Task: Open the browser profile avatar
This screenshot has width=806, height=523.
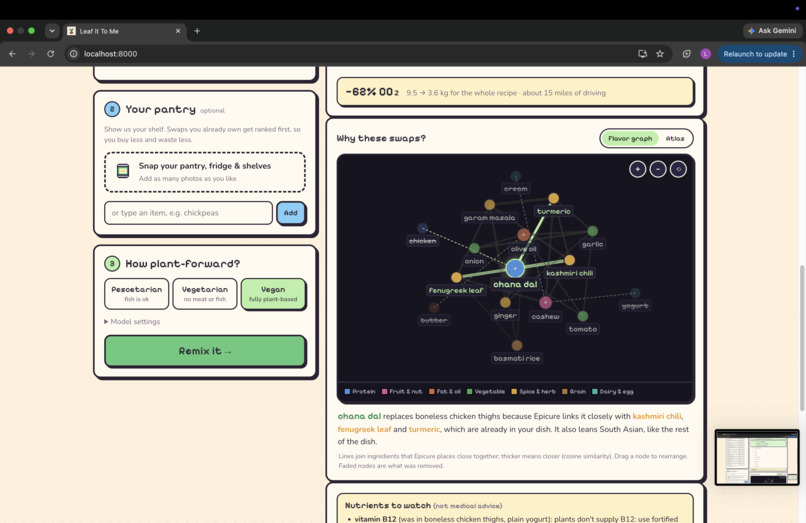Action: (705, 53)
